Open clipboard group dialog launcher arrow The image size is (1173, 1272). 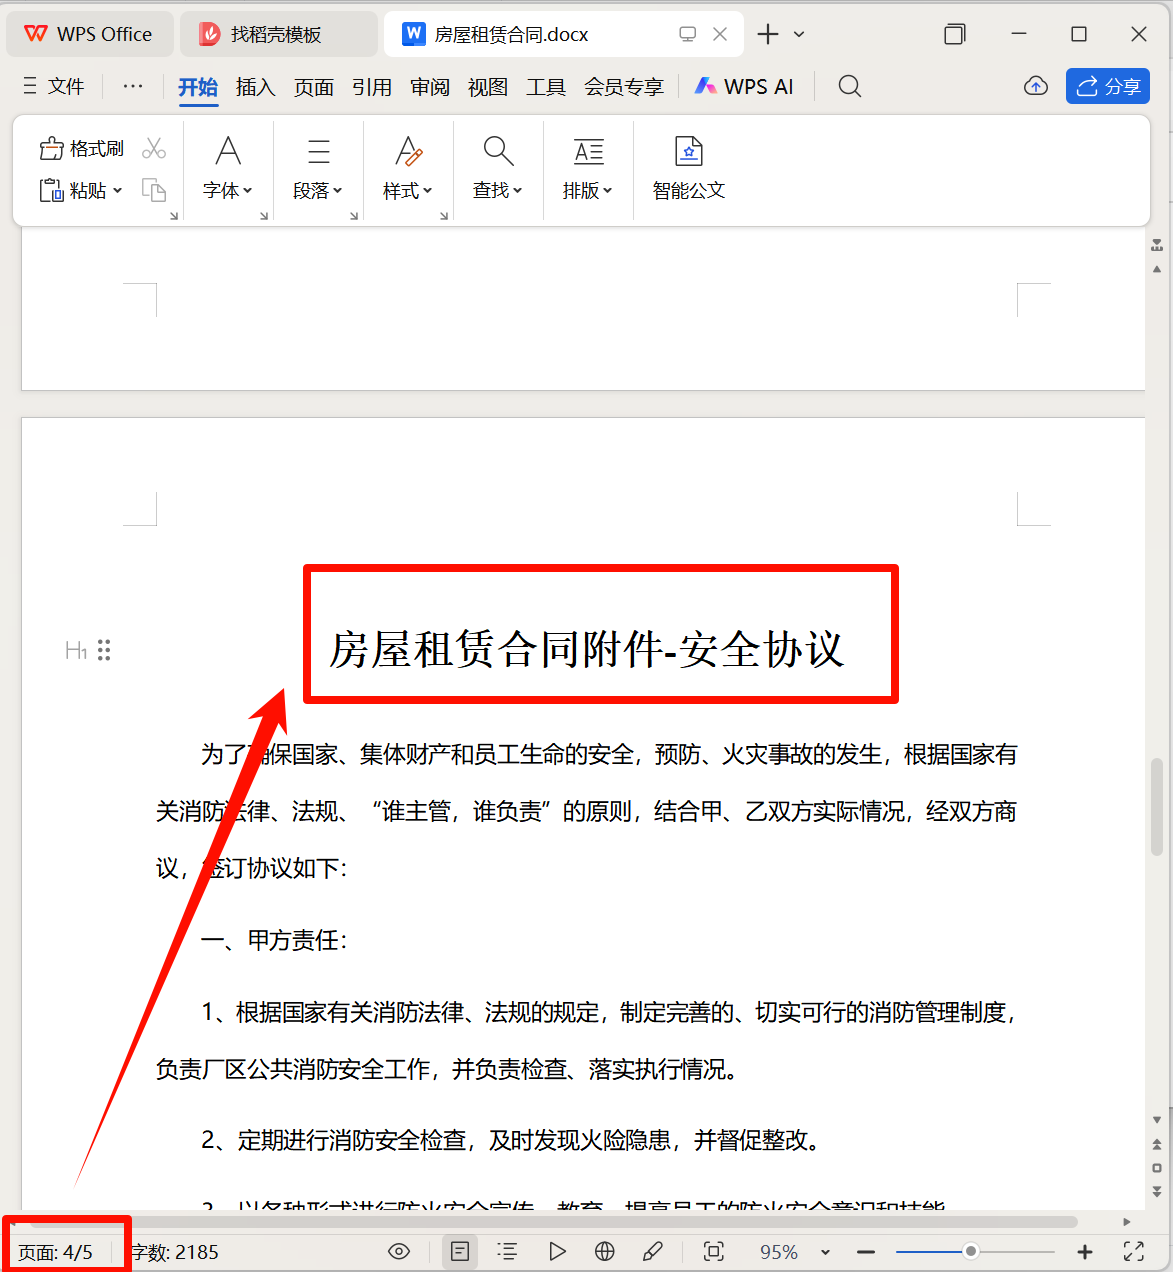tap(173, 215)
